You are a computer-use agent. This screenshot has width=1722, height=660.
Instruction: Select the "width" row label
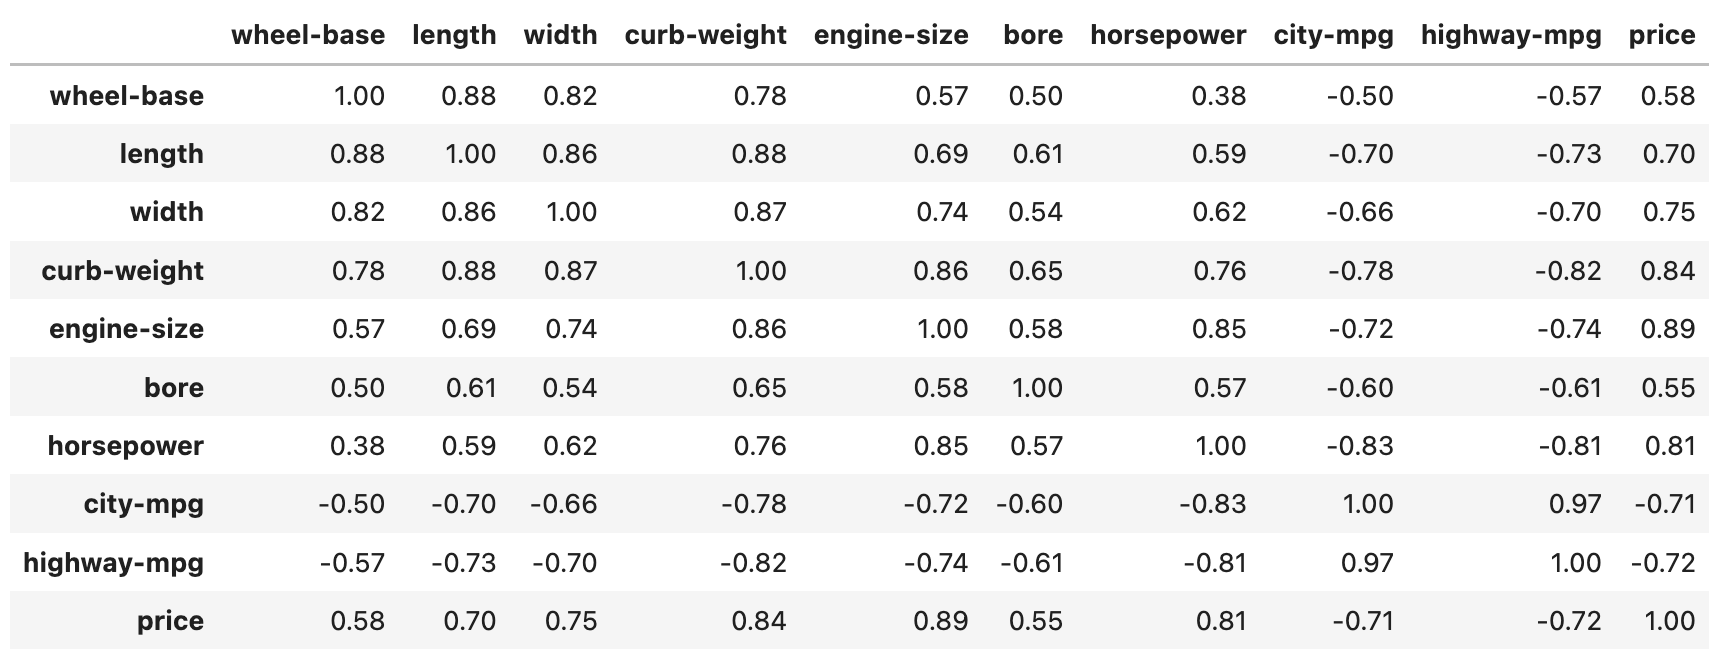(x=166, y=212)
